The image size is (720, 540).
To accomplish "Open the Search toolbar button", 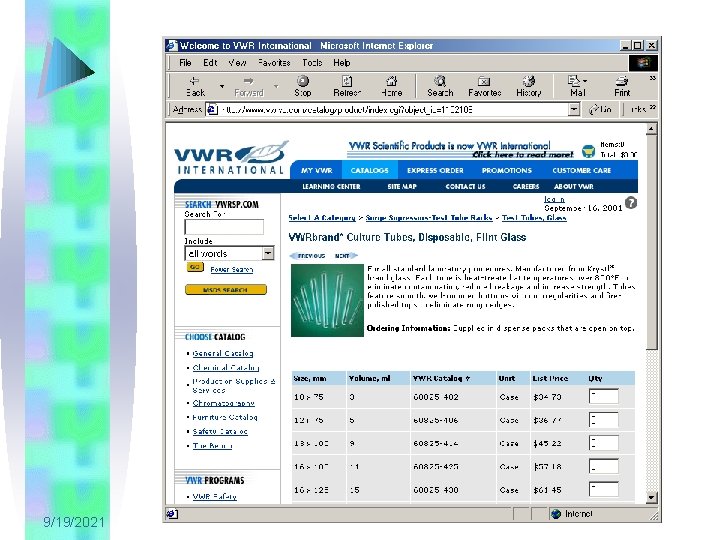I will (440, 86).
